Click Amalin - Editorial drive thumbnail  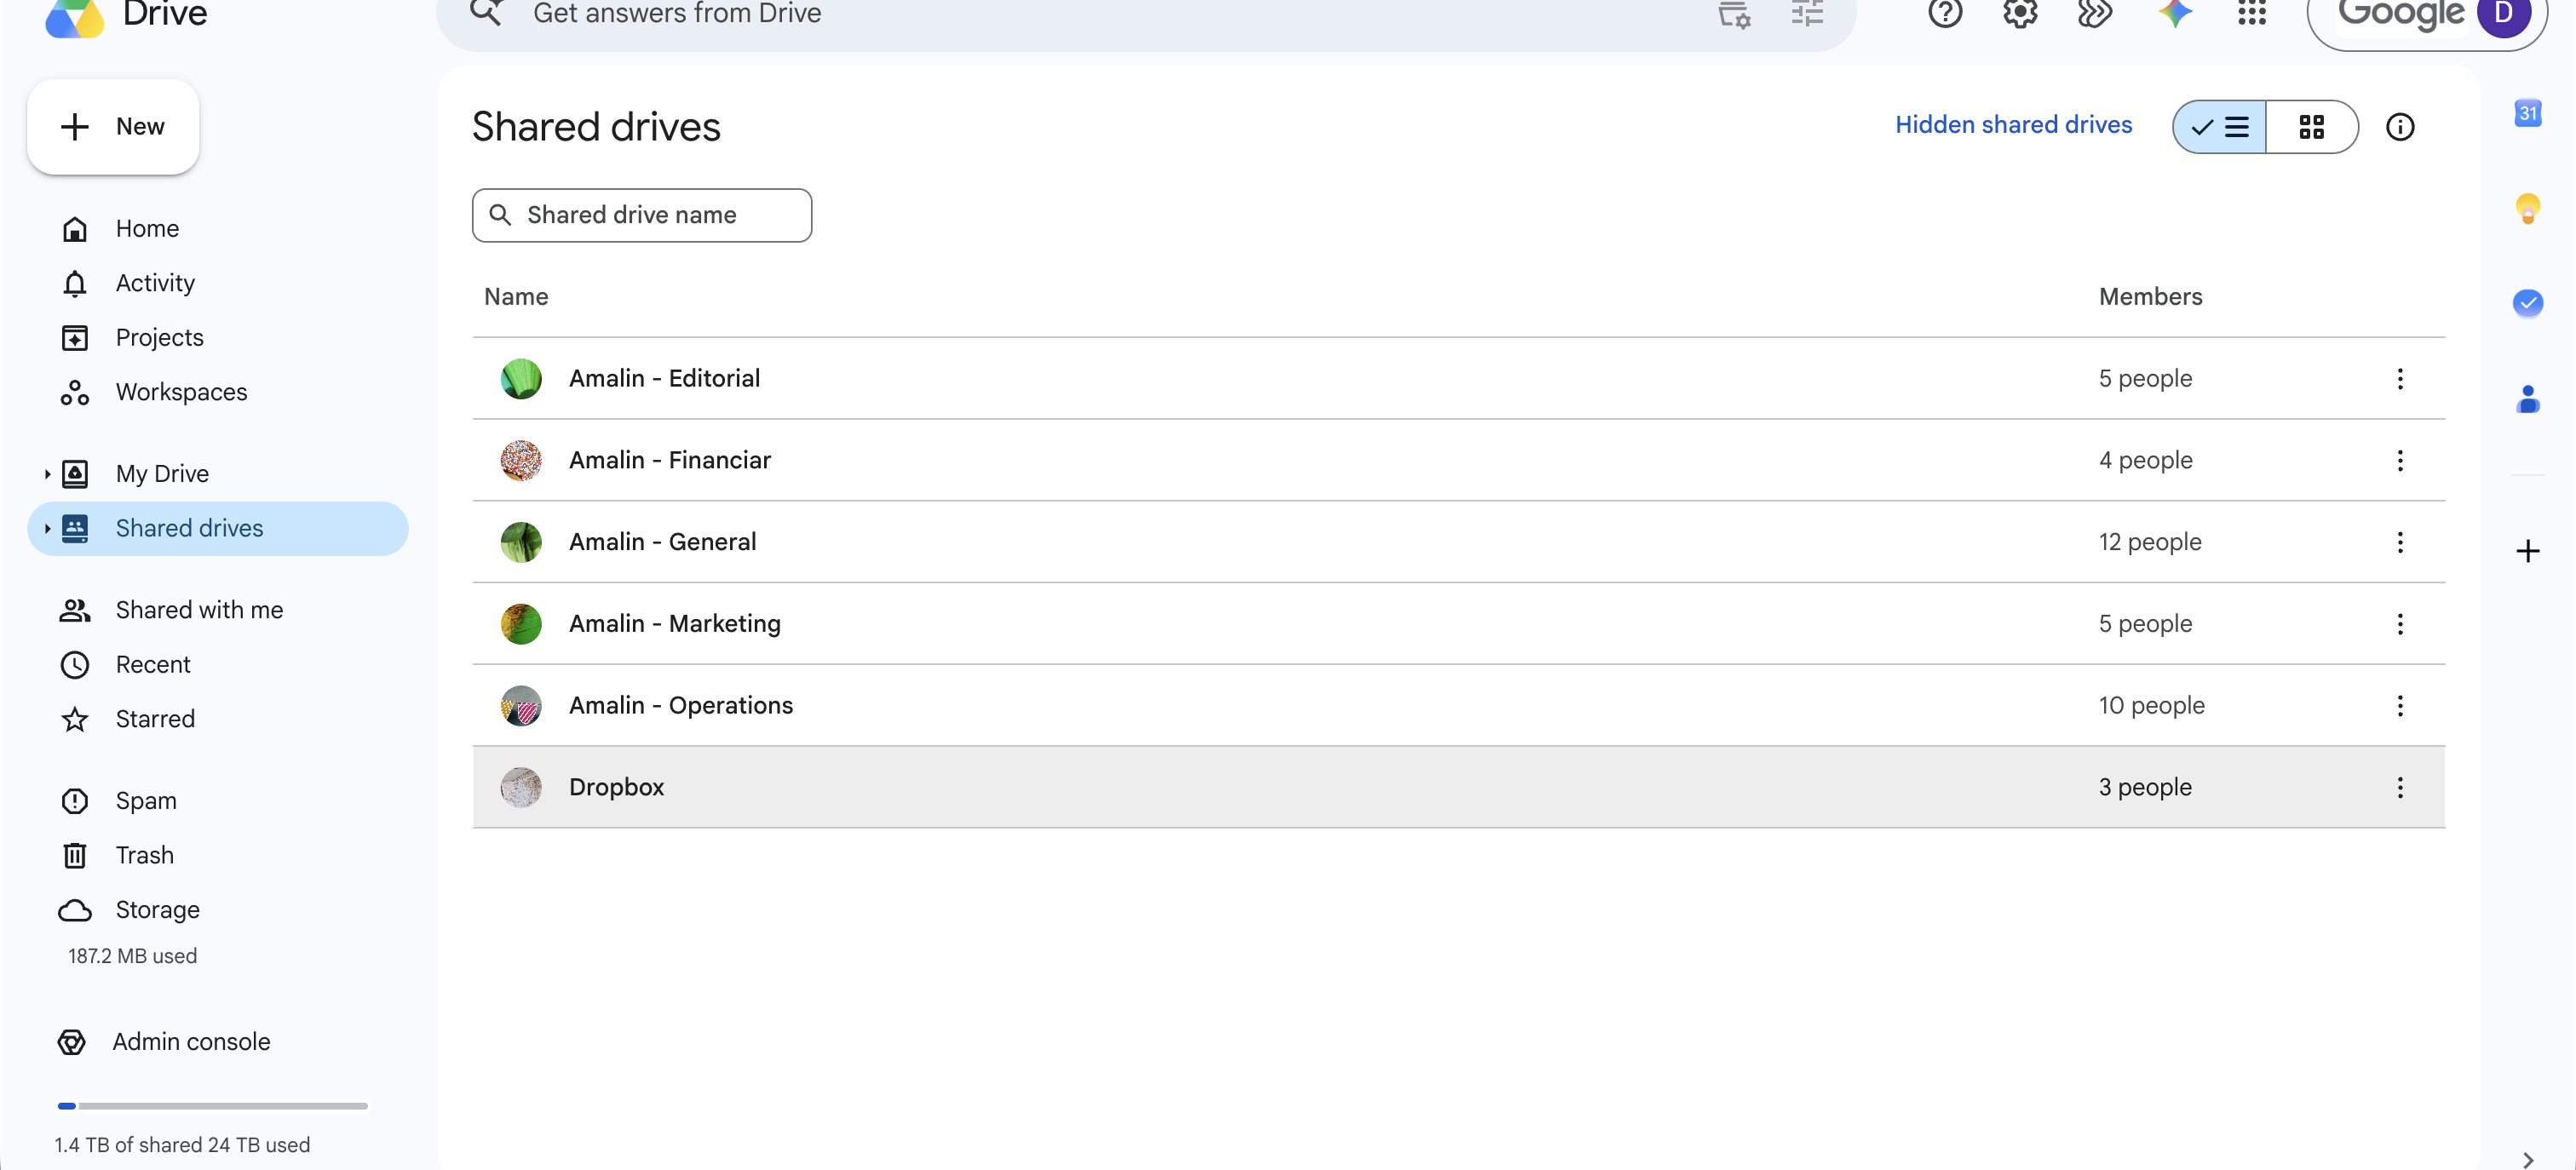tap(521, 379)
